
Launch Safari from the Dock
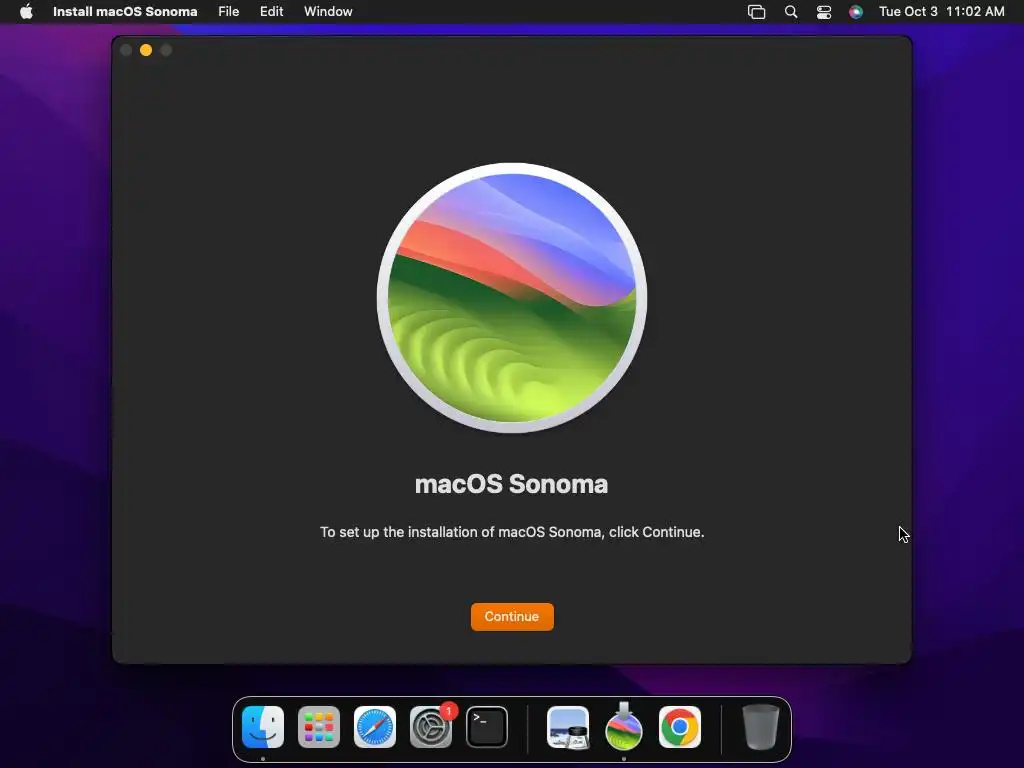click(375, 727)
